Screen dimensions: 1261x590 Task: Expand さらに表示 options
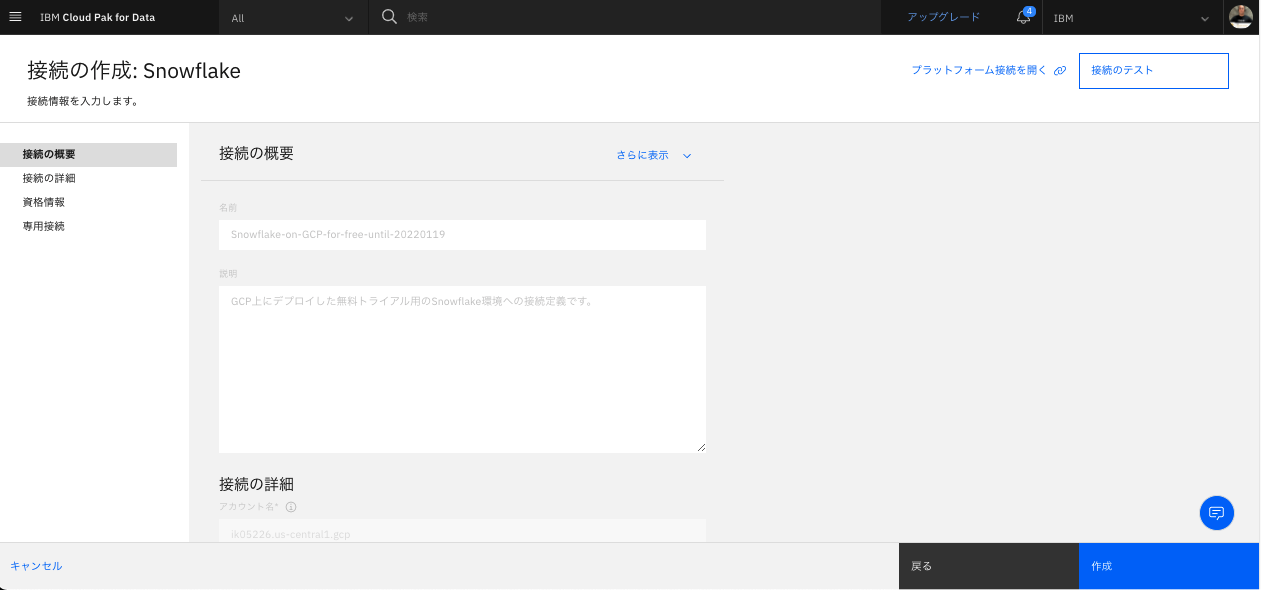coord(654,155)
